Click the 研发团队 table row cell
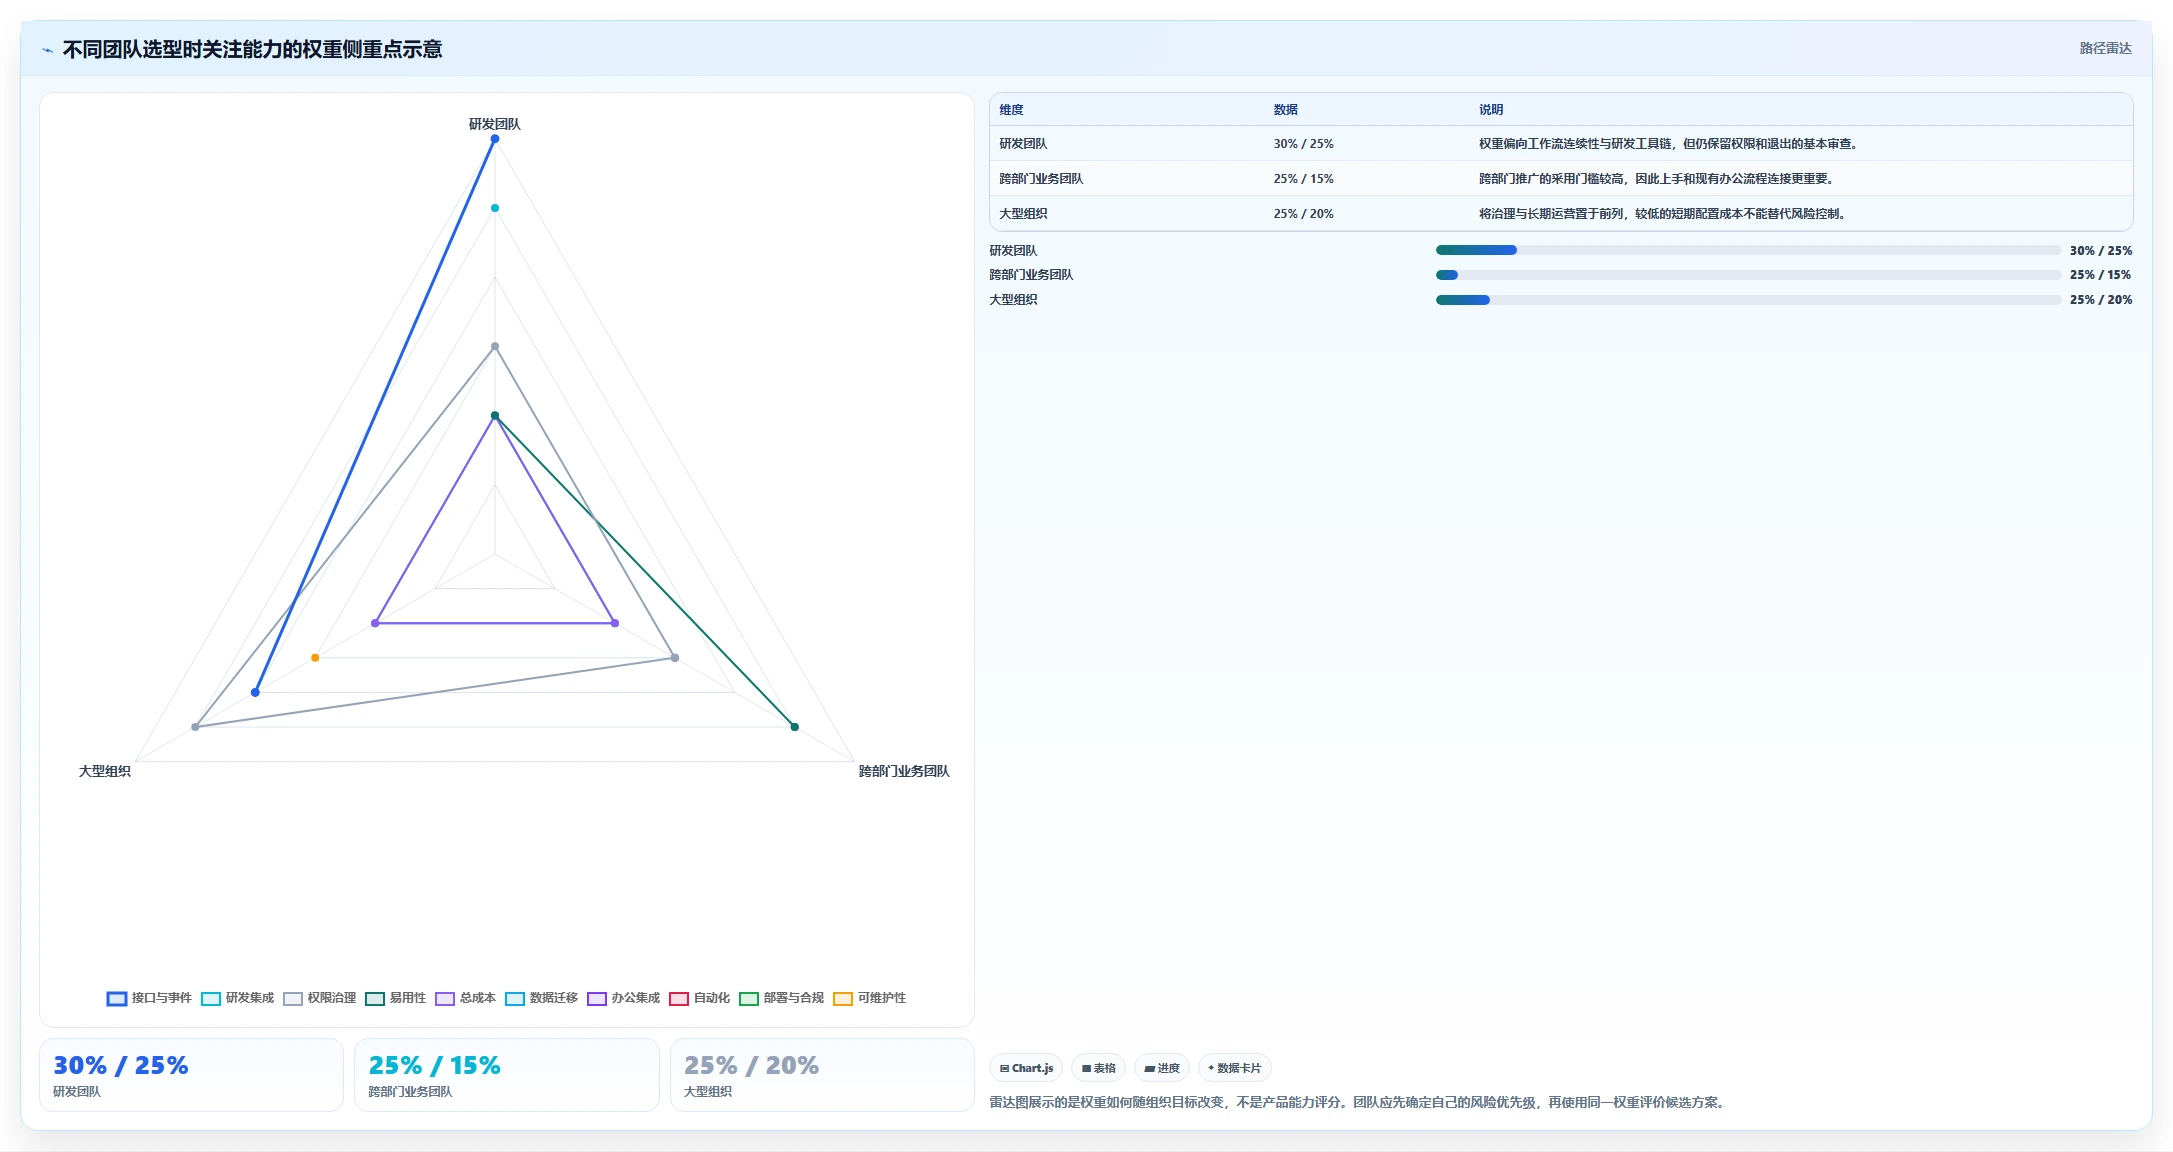The image size is (2173, 1152). coord(1023,144)
